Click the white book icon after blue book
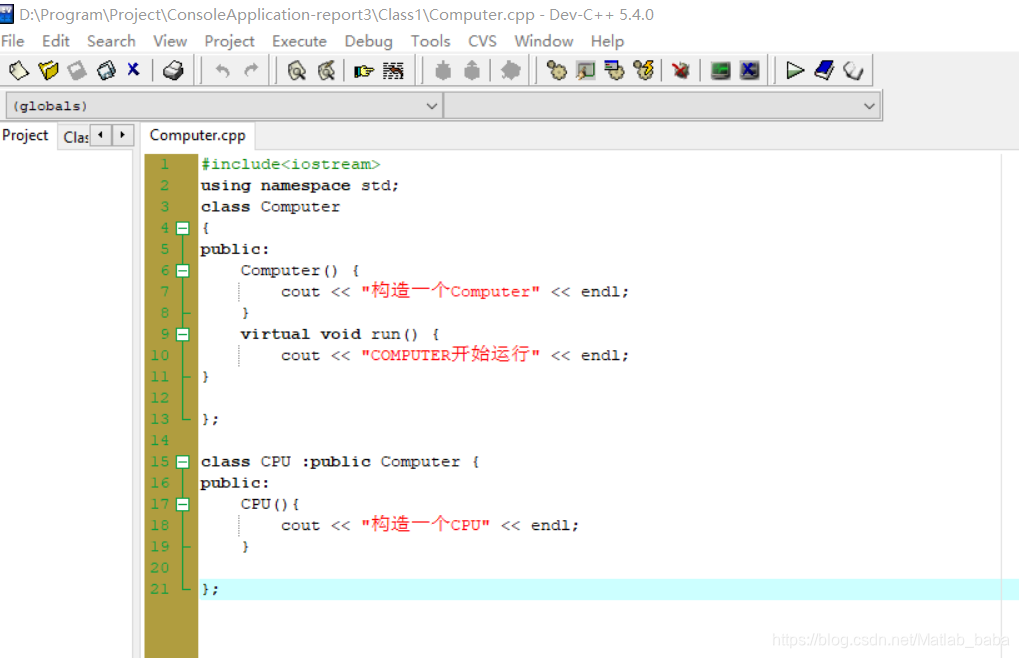 [x=853, y=70]
